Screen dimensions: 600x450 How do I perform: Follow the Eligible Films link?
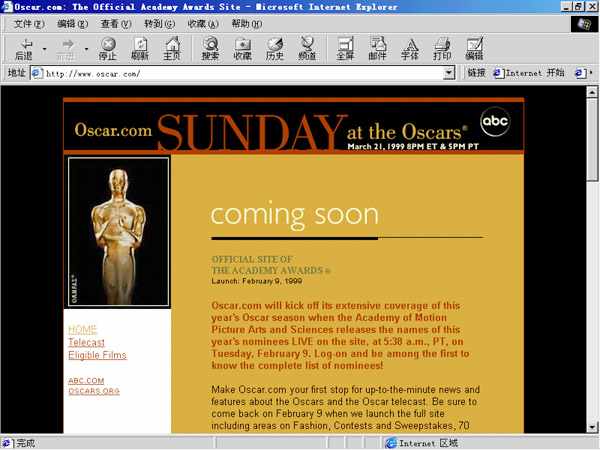pyautogui.click(x=97, y=355)
